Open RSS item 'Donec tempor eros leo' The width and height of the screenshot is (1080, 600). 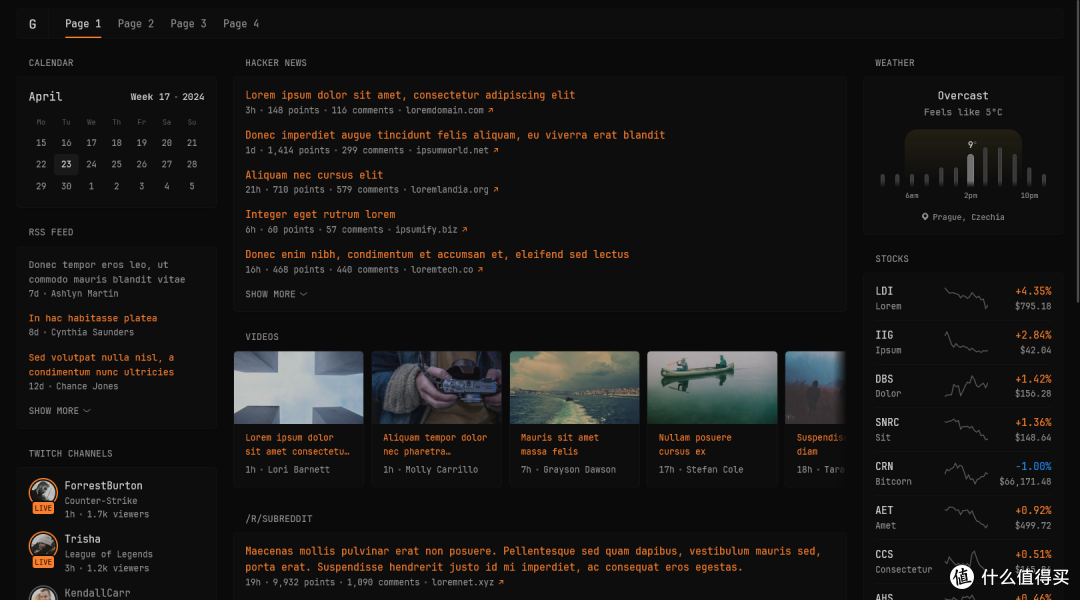point(107,272)
